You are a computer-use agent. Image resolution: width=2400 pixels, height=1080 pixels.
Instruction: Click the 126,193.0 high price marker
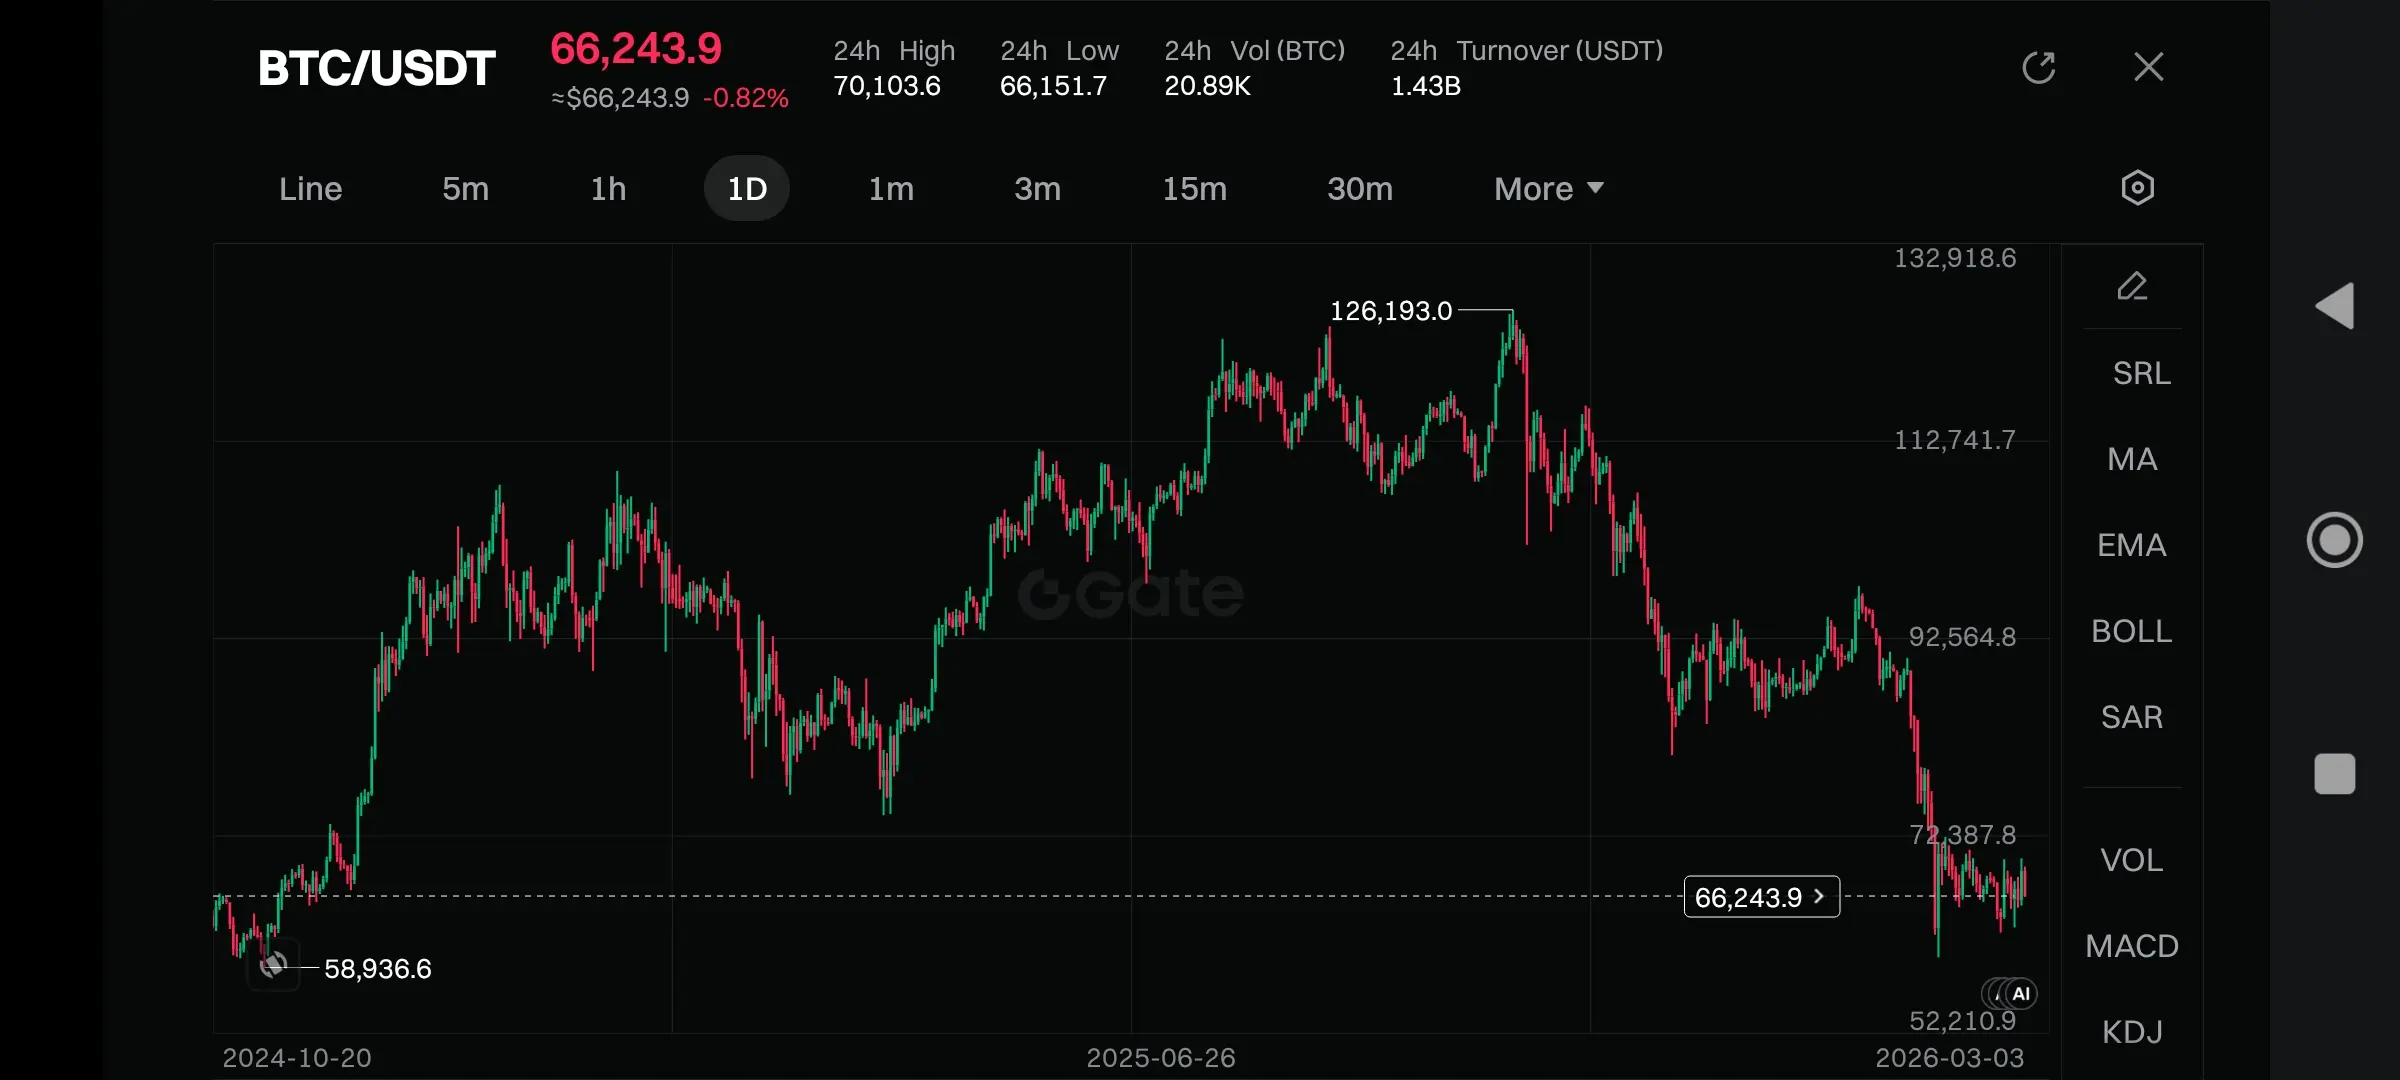point(1390,311)
